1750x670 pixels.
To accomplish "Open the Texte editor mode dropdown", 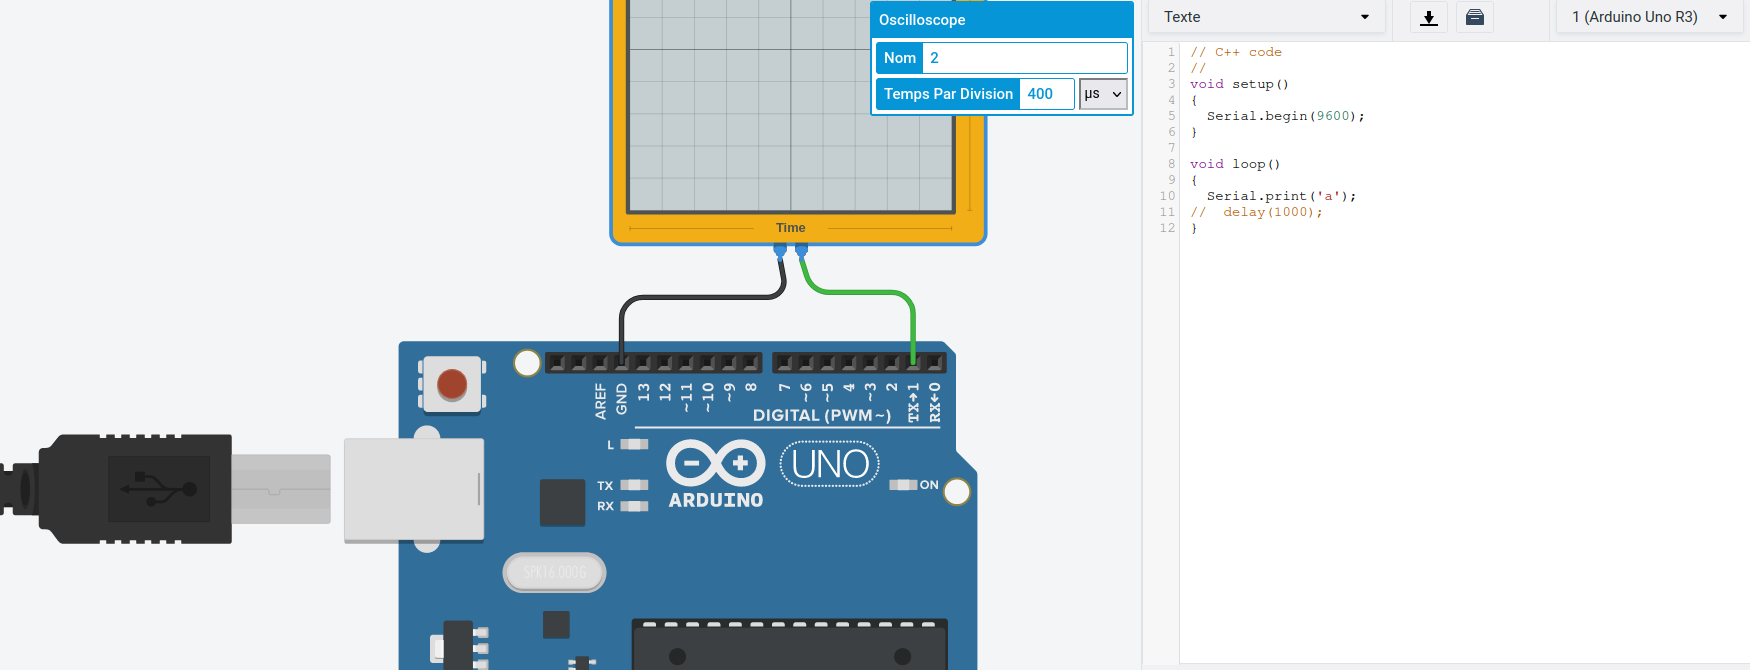I will click(x=1265, y=17).
